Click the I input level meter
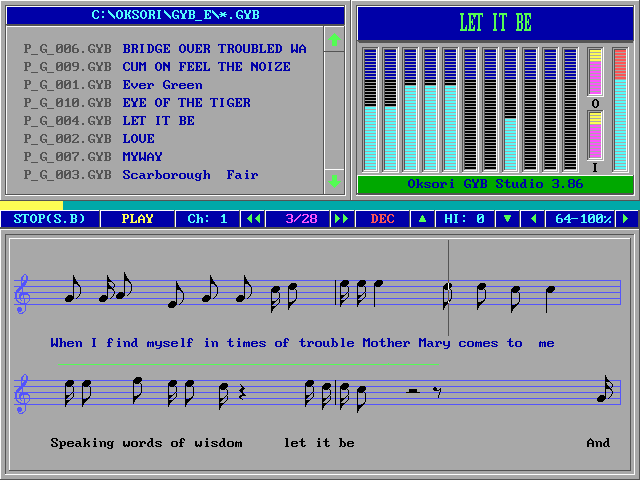The height and width of the screenshot is (480, 640). coord(595,136)
